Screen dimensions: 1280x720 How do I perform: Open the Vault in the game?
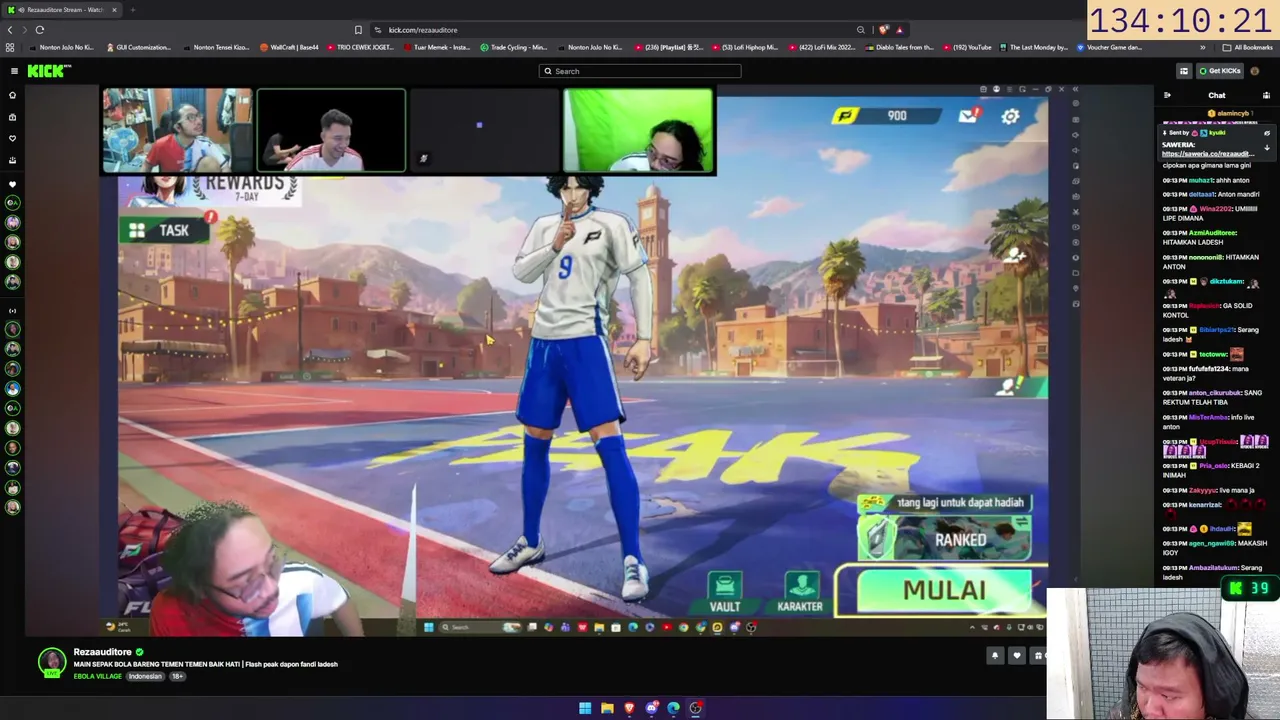[725, 592]
